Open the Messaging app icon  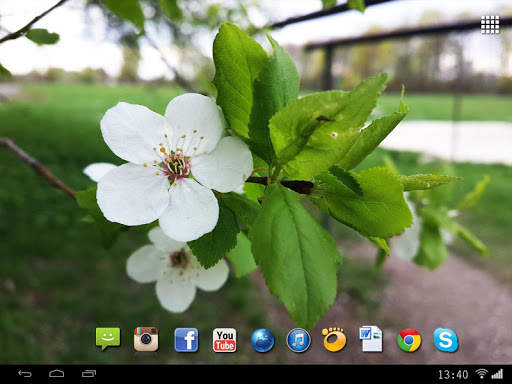coord(108,338)
